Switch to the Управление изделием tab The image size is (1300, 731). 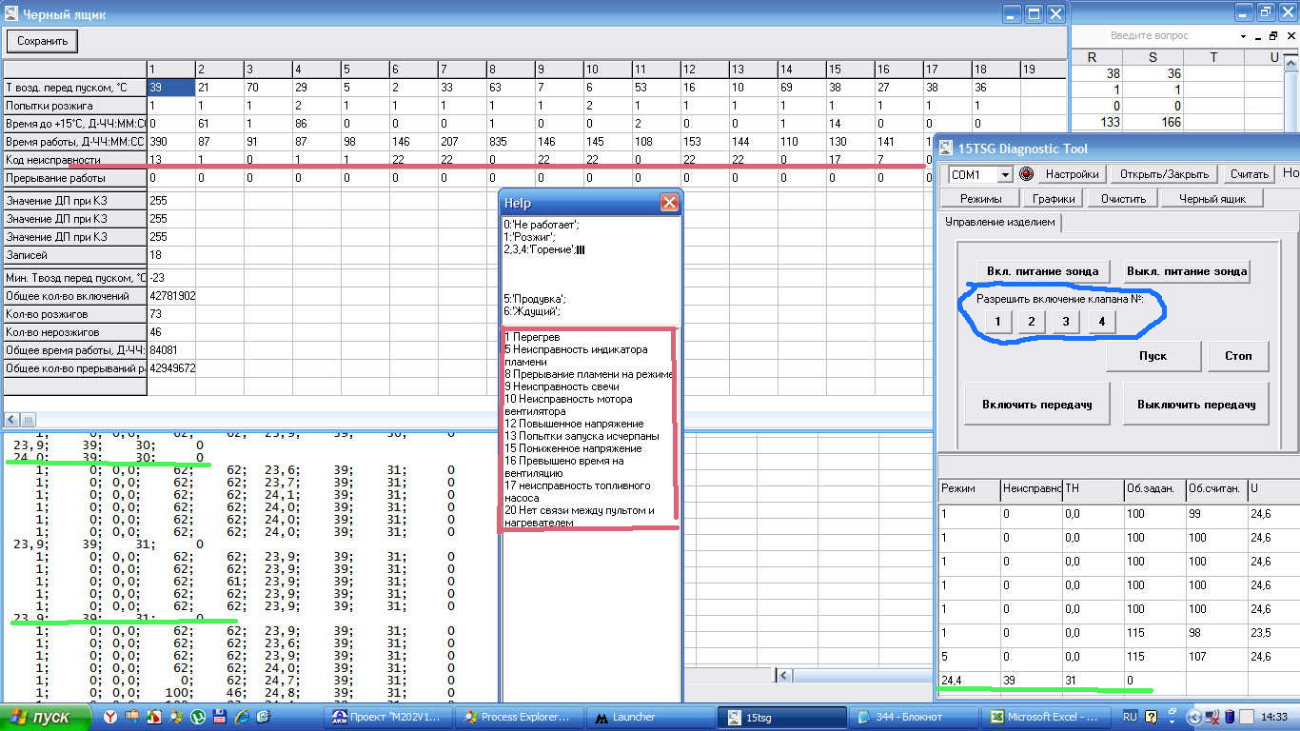(x=1000, y=222)
